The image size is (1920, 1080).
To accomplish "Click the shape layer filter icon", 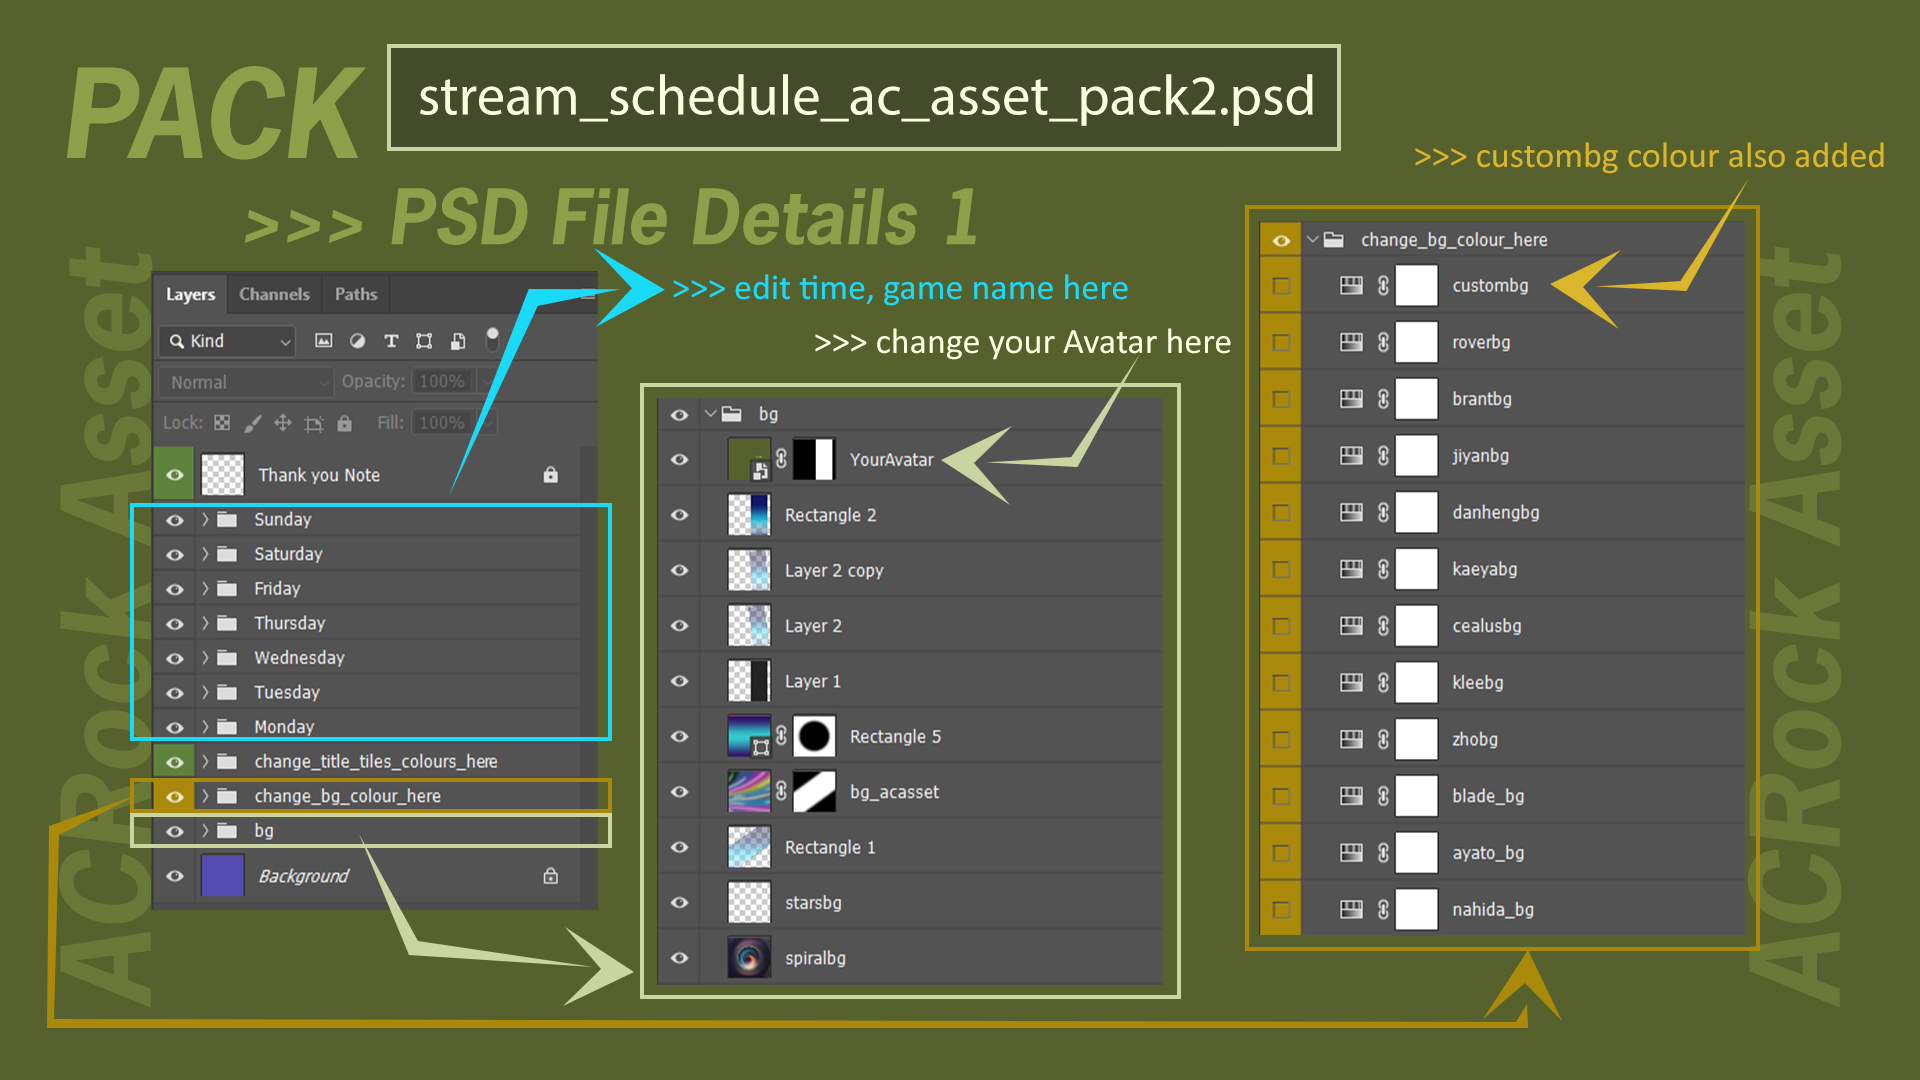I will coord(424,341).
